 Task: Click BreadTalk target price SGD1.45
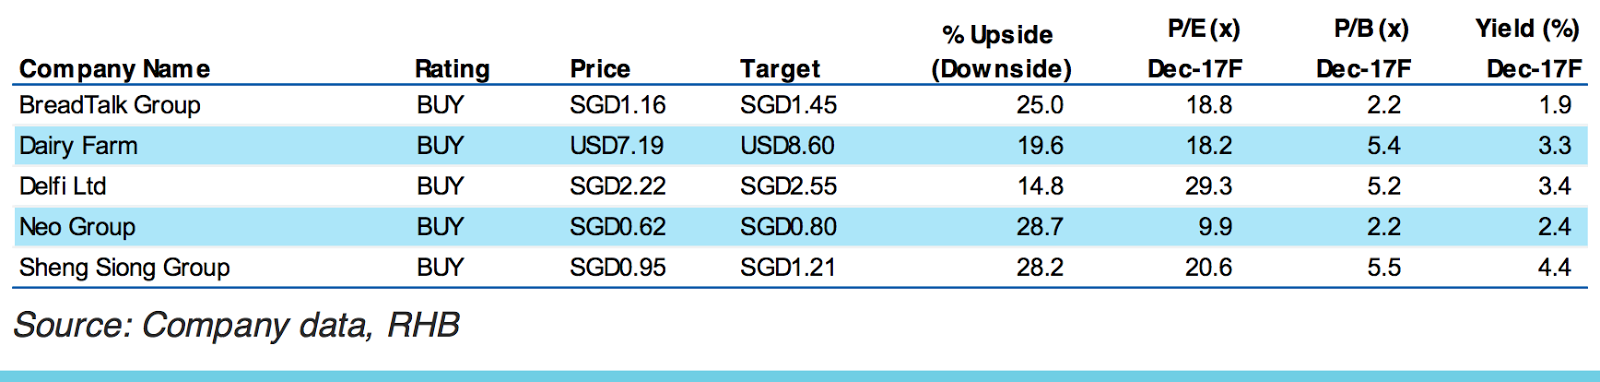(x=789, y=105)
